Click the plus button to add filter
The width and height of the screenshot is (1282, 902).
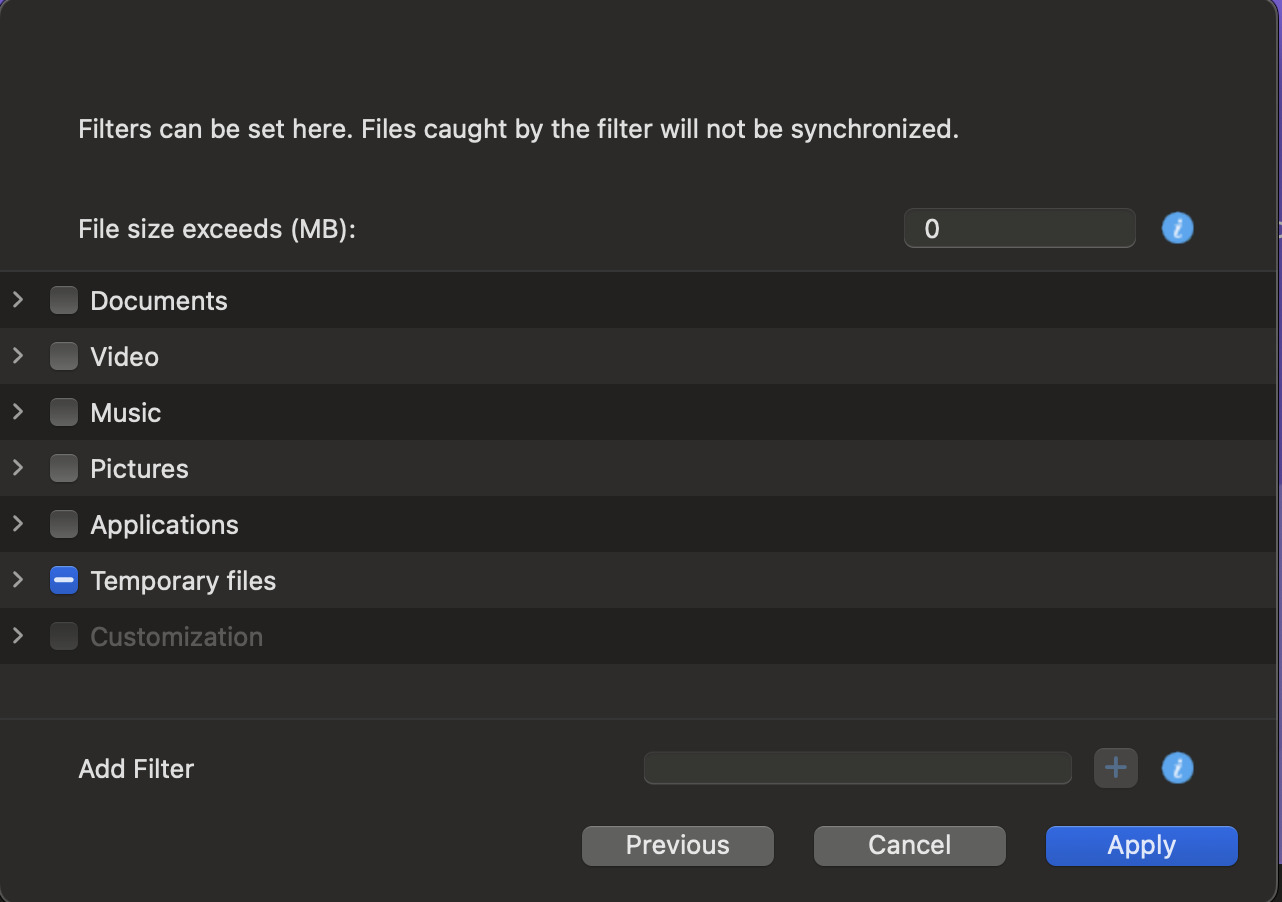(1116, 768)
